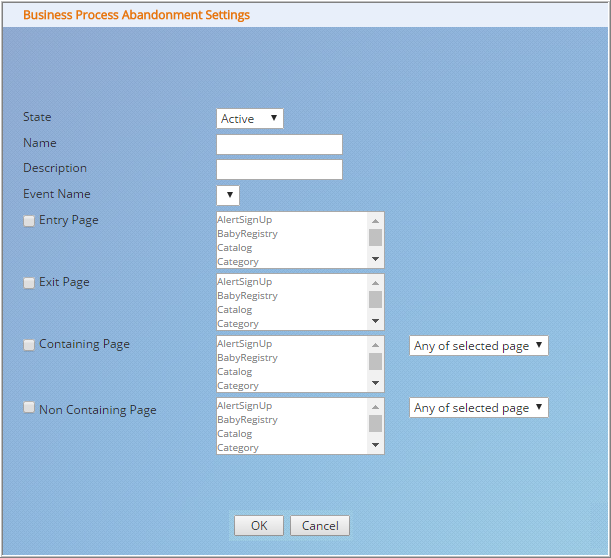Select AlertSignUp in the Exit Page list

click(245, 282)
